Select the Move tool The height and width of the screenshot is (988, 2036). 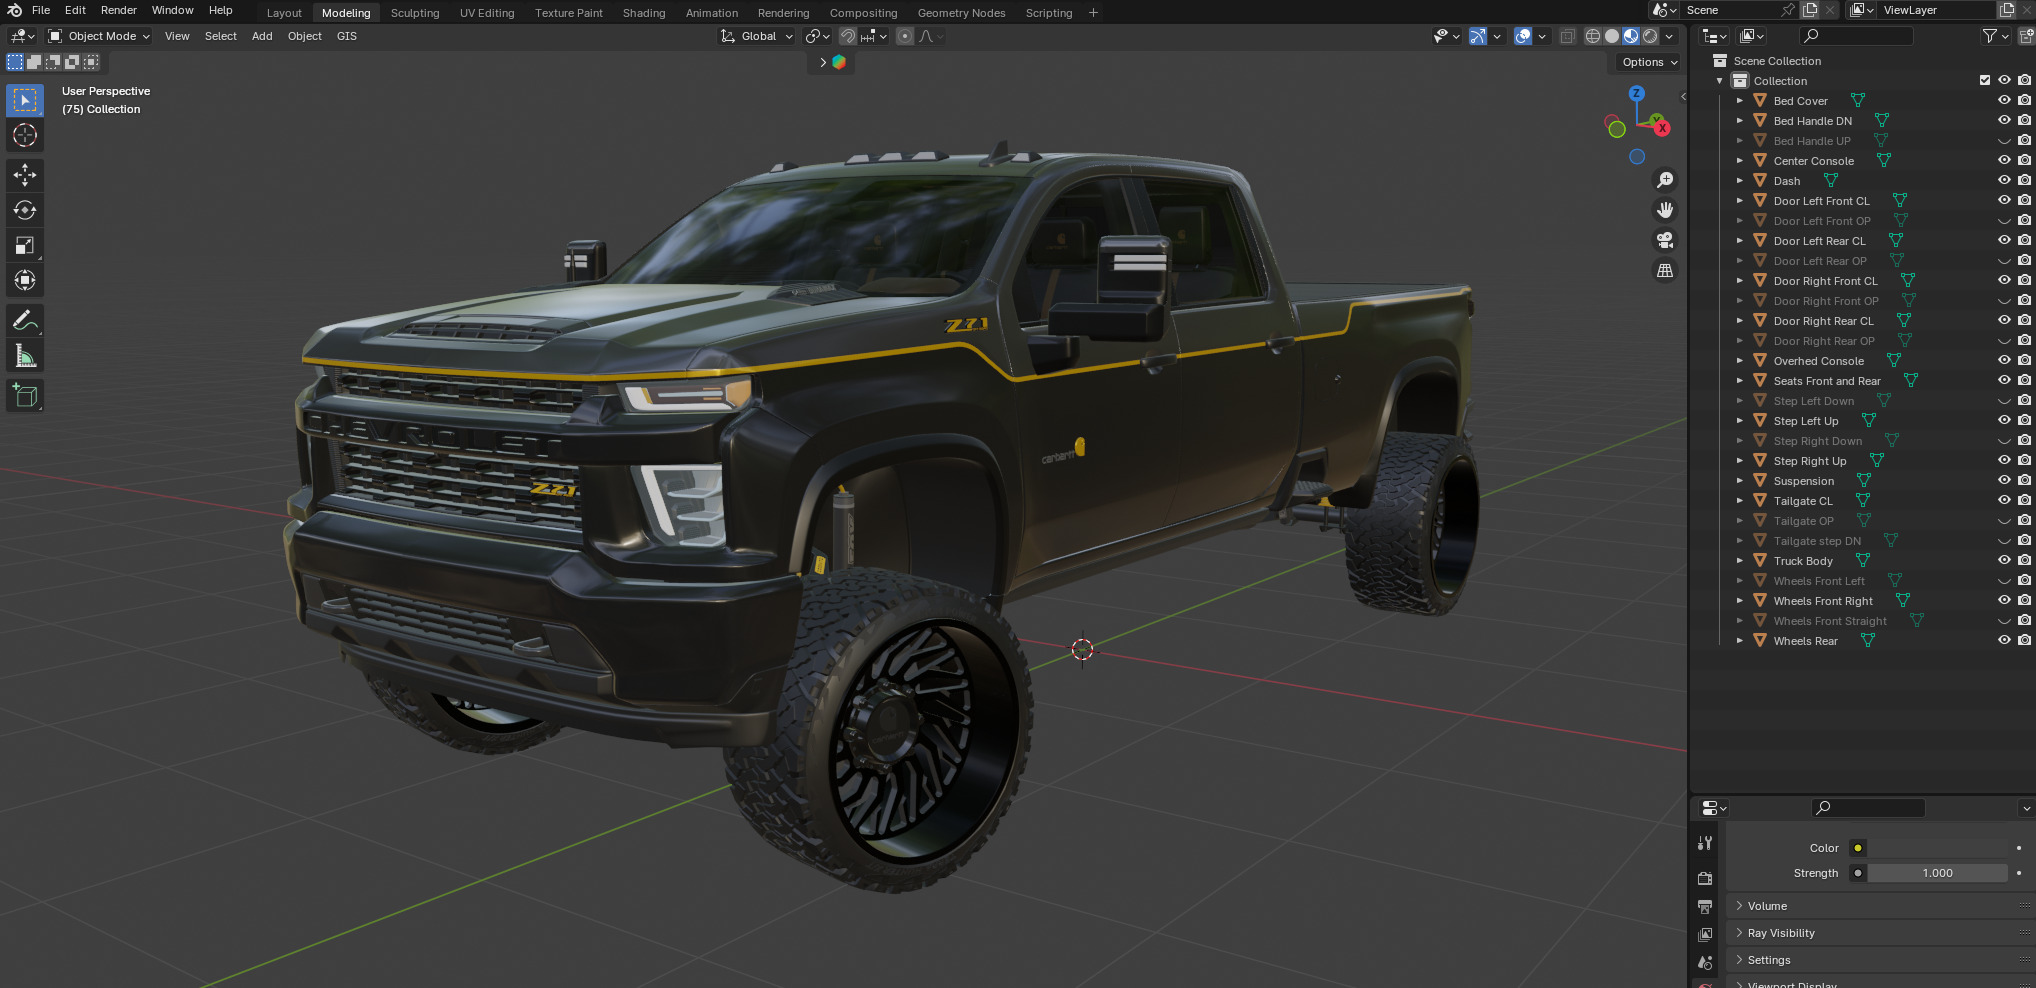[25, 175]
